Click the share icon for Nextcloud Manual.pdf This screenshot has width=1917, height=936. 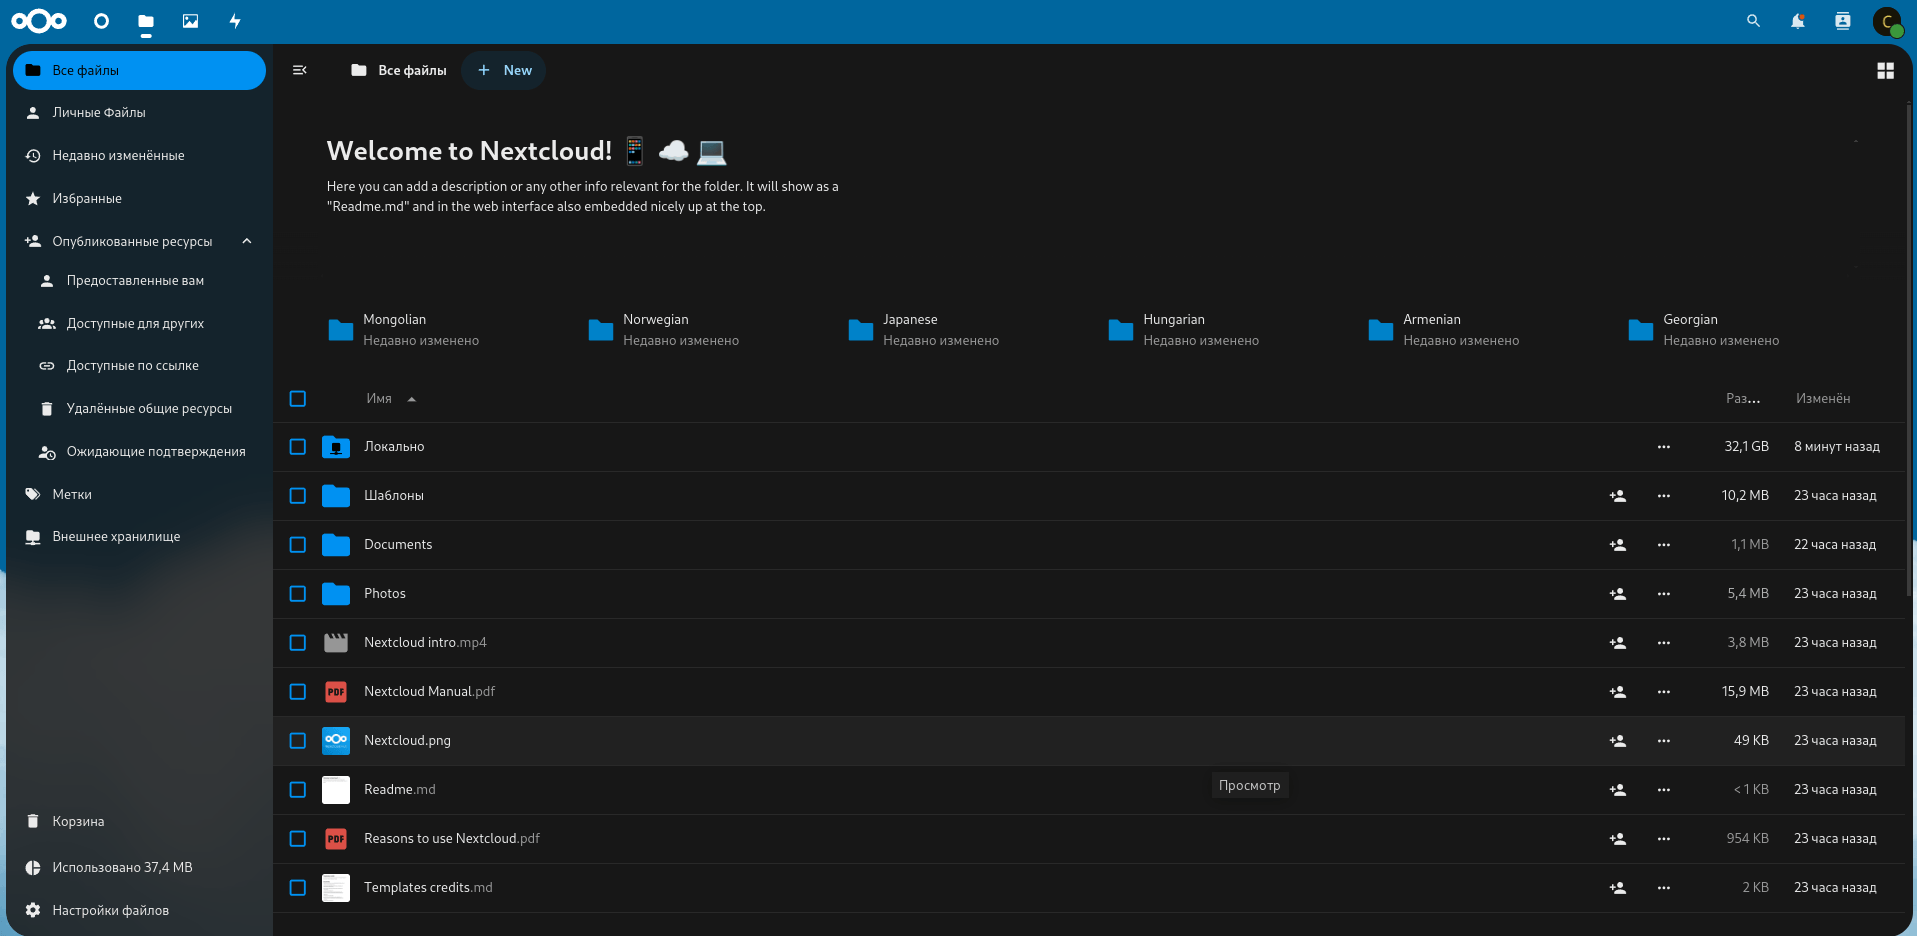[1618, 692]
